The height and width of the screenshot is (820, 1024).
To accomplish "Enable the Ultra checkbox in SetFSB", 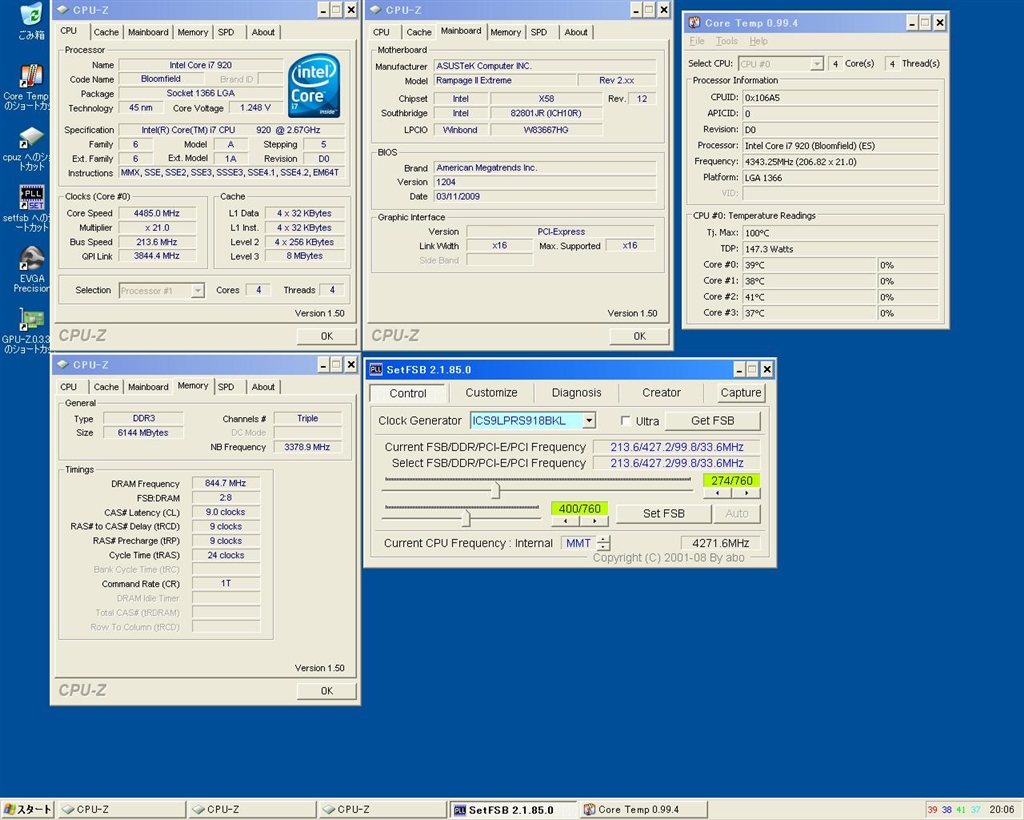I will [x=626, y=421].
